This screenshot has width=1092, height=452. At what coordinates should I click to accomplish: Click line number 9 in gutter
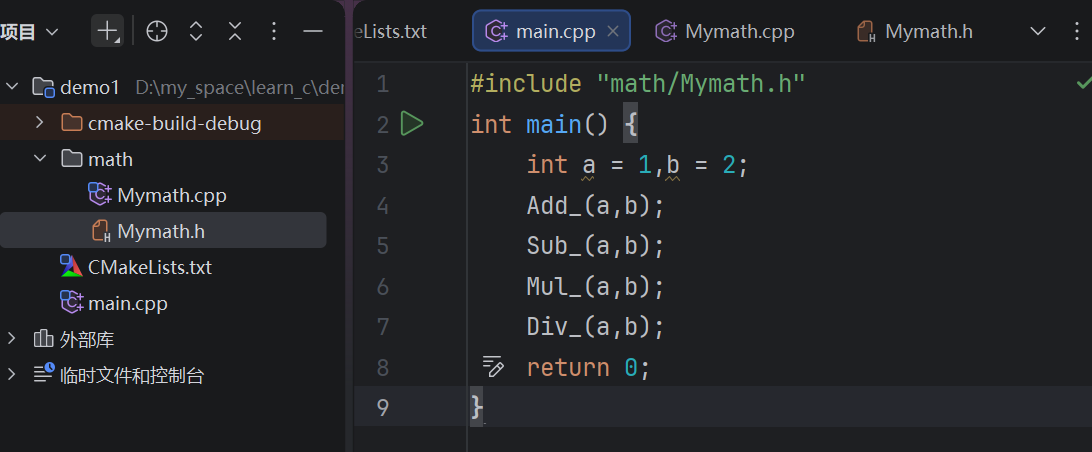point(383,407)
